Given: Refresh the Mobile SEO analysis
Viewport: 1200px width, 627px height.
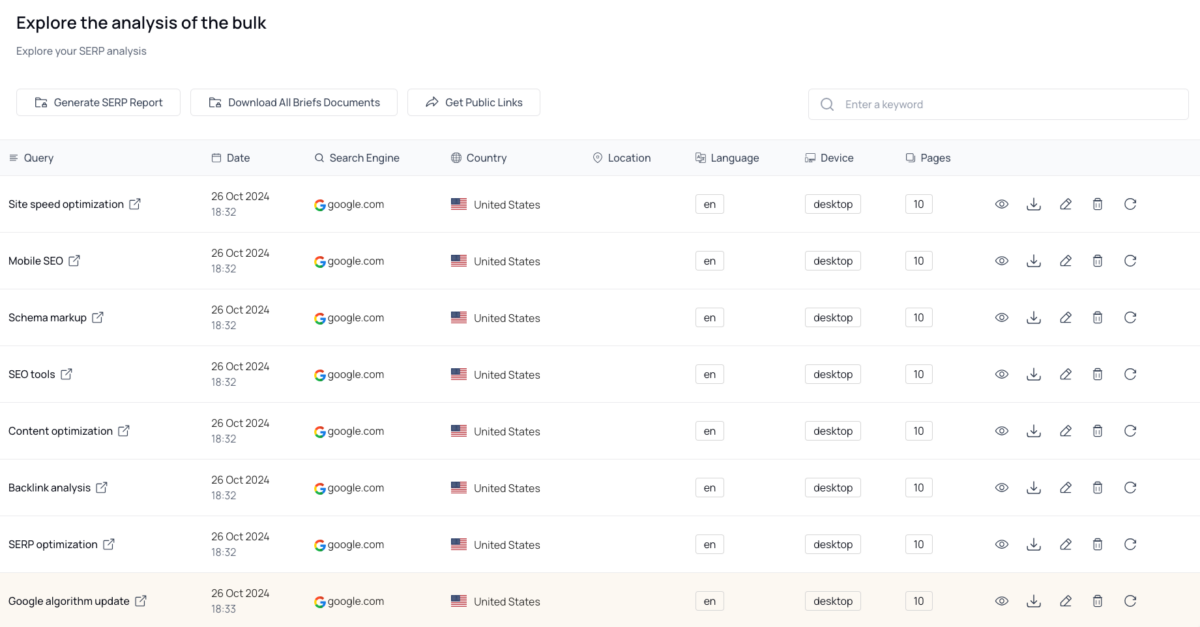Looking at the screenshot, I should click(1130, 261).
